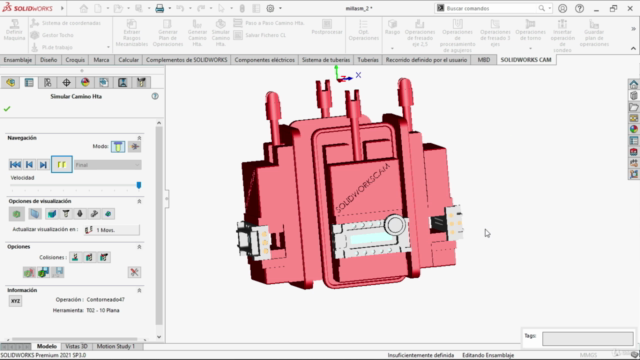The width and height of the screenshot is (640, 360).
Task: Open the Options gear icon
Action: coord(270,8)
